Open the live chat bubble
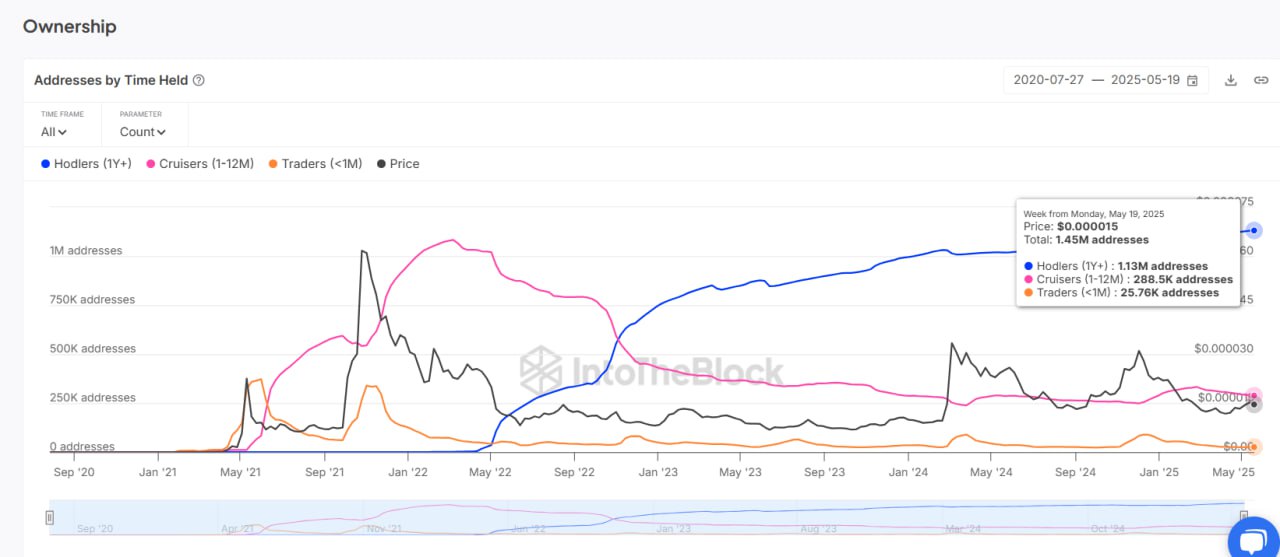Viewport: 1280px width, 557px height. click(x=1253, y=540)
